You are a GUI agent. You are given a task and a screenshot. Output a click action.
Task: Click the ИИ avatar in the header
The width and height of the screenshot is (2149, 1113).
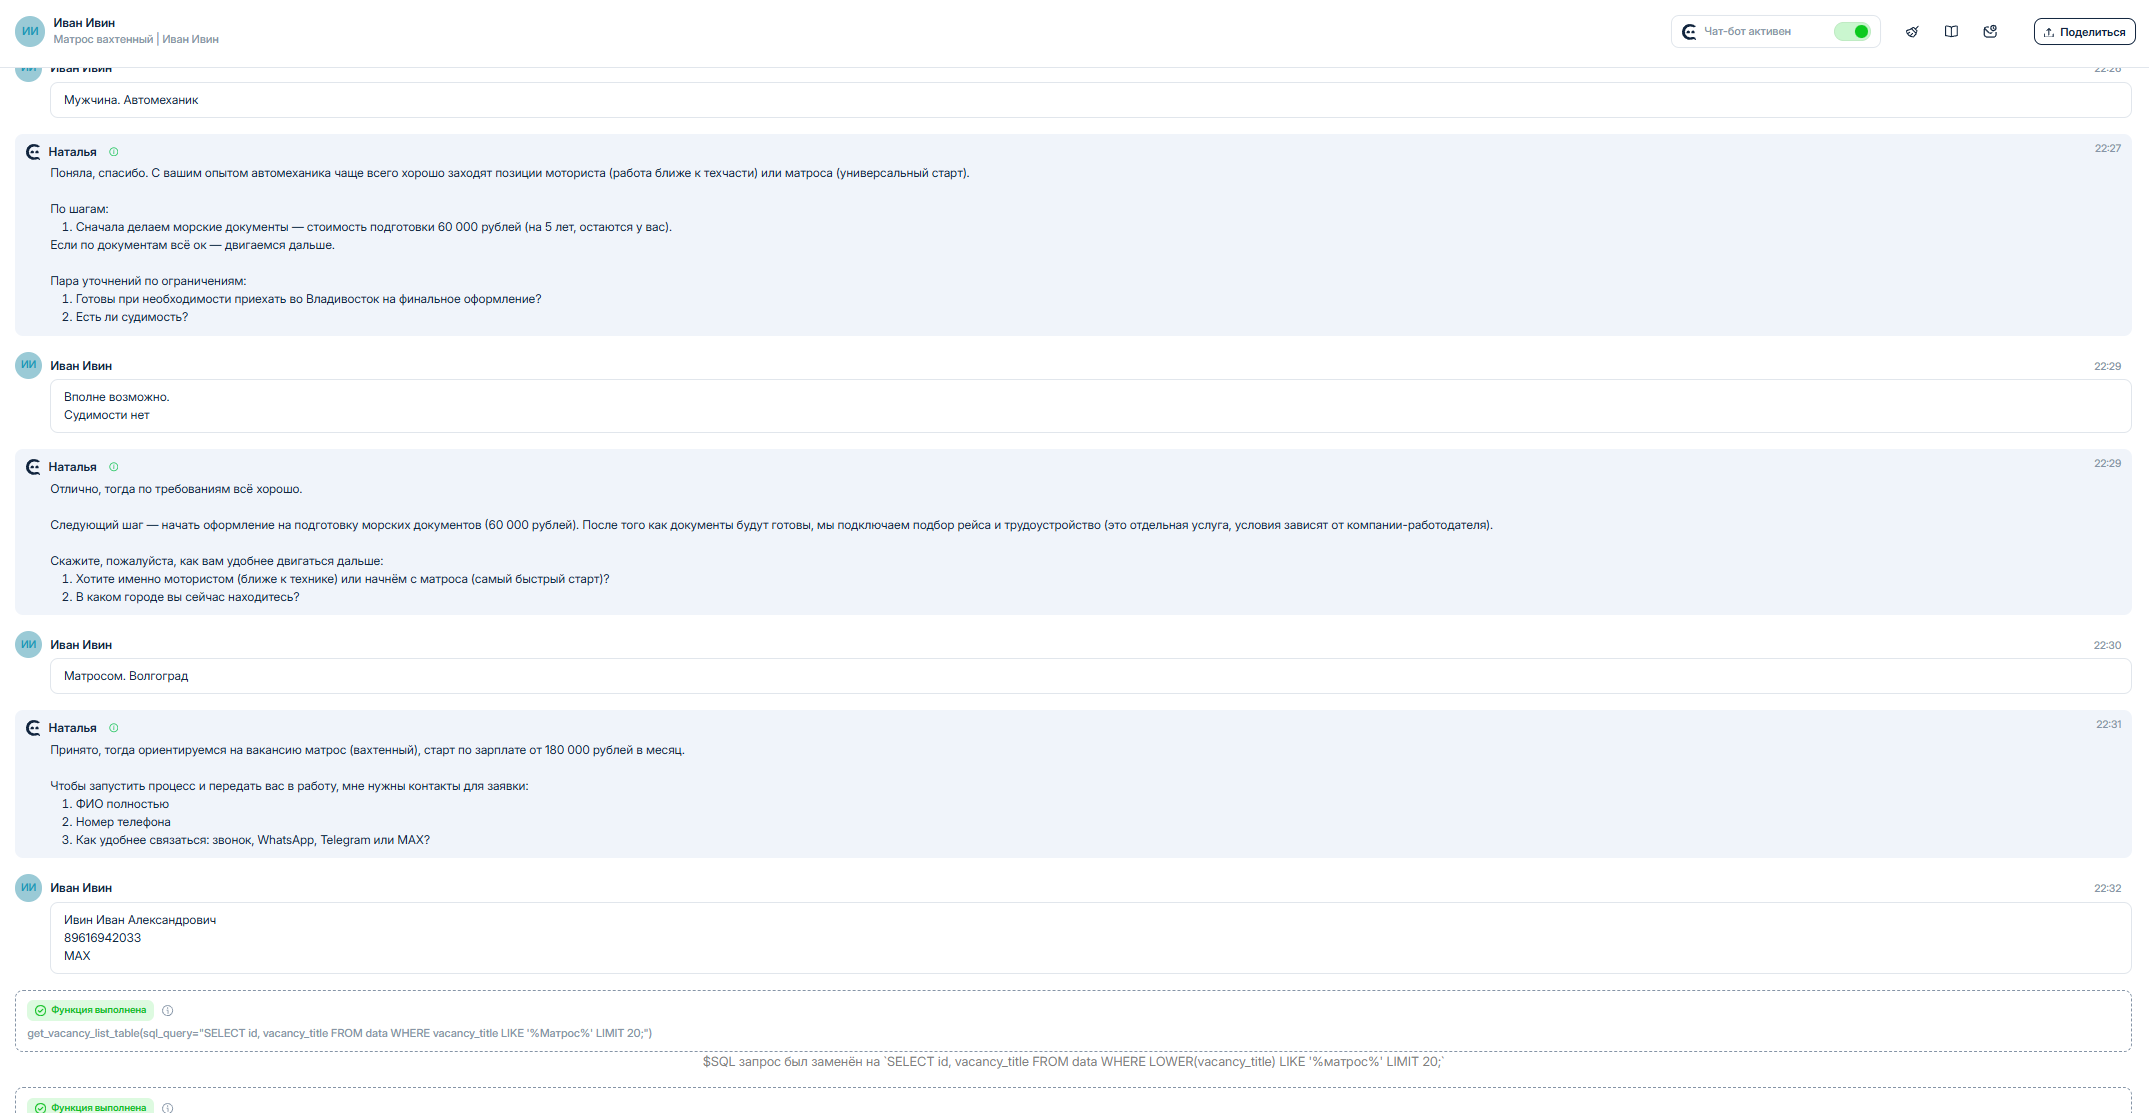click(30, 31)
